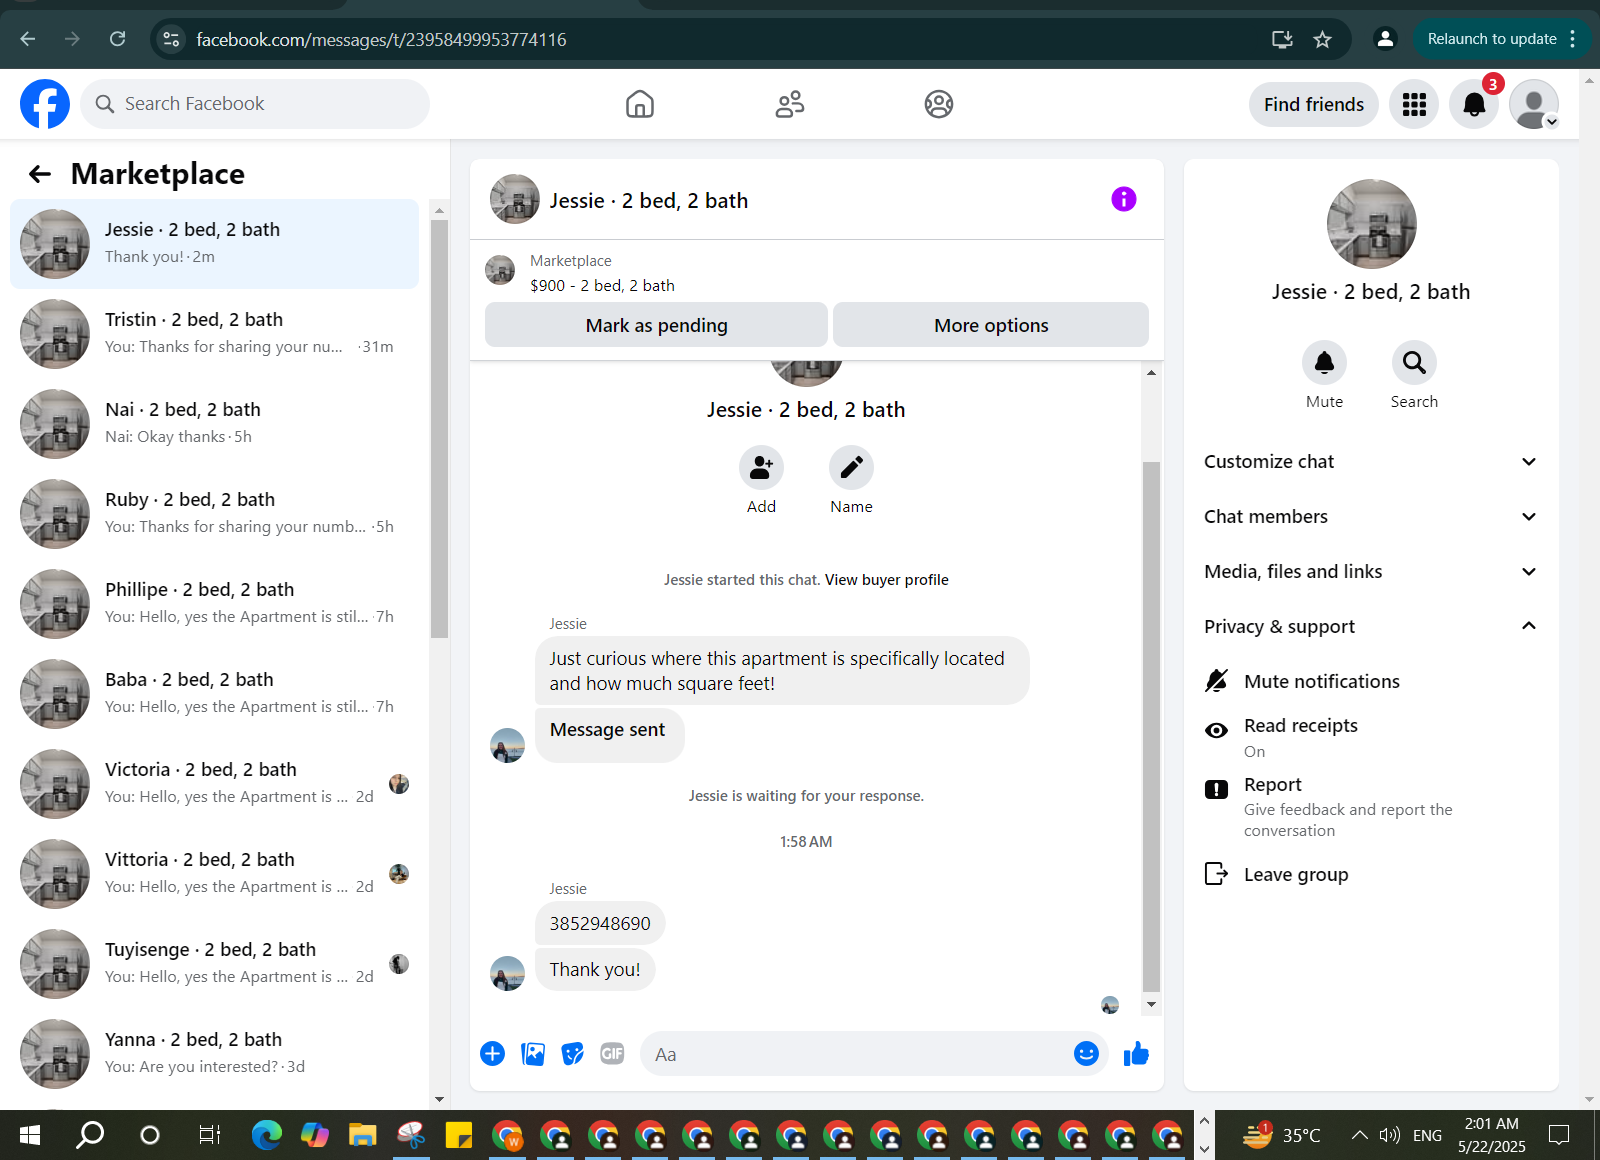Open Jessie's listing thumbnail in right panel
1600x1160 pixels.
coord(1371,224)
